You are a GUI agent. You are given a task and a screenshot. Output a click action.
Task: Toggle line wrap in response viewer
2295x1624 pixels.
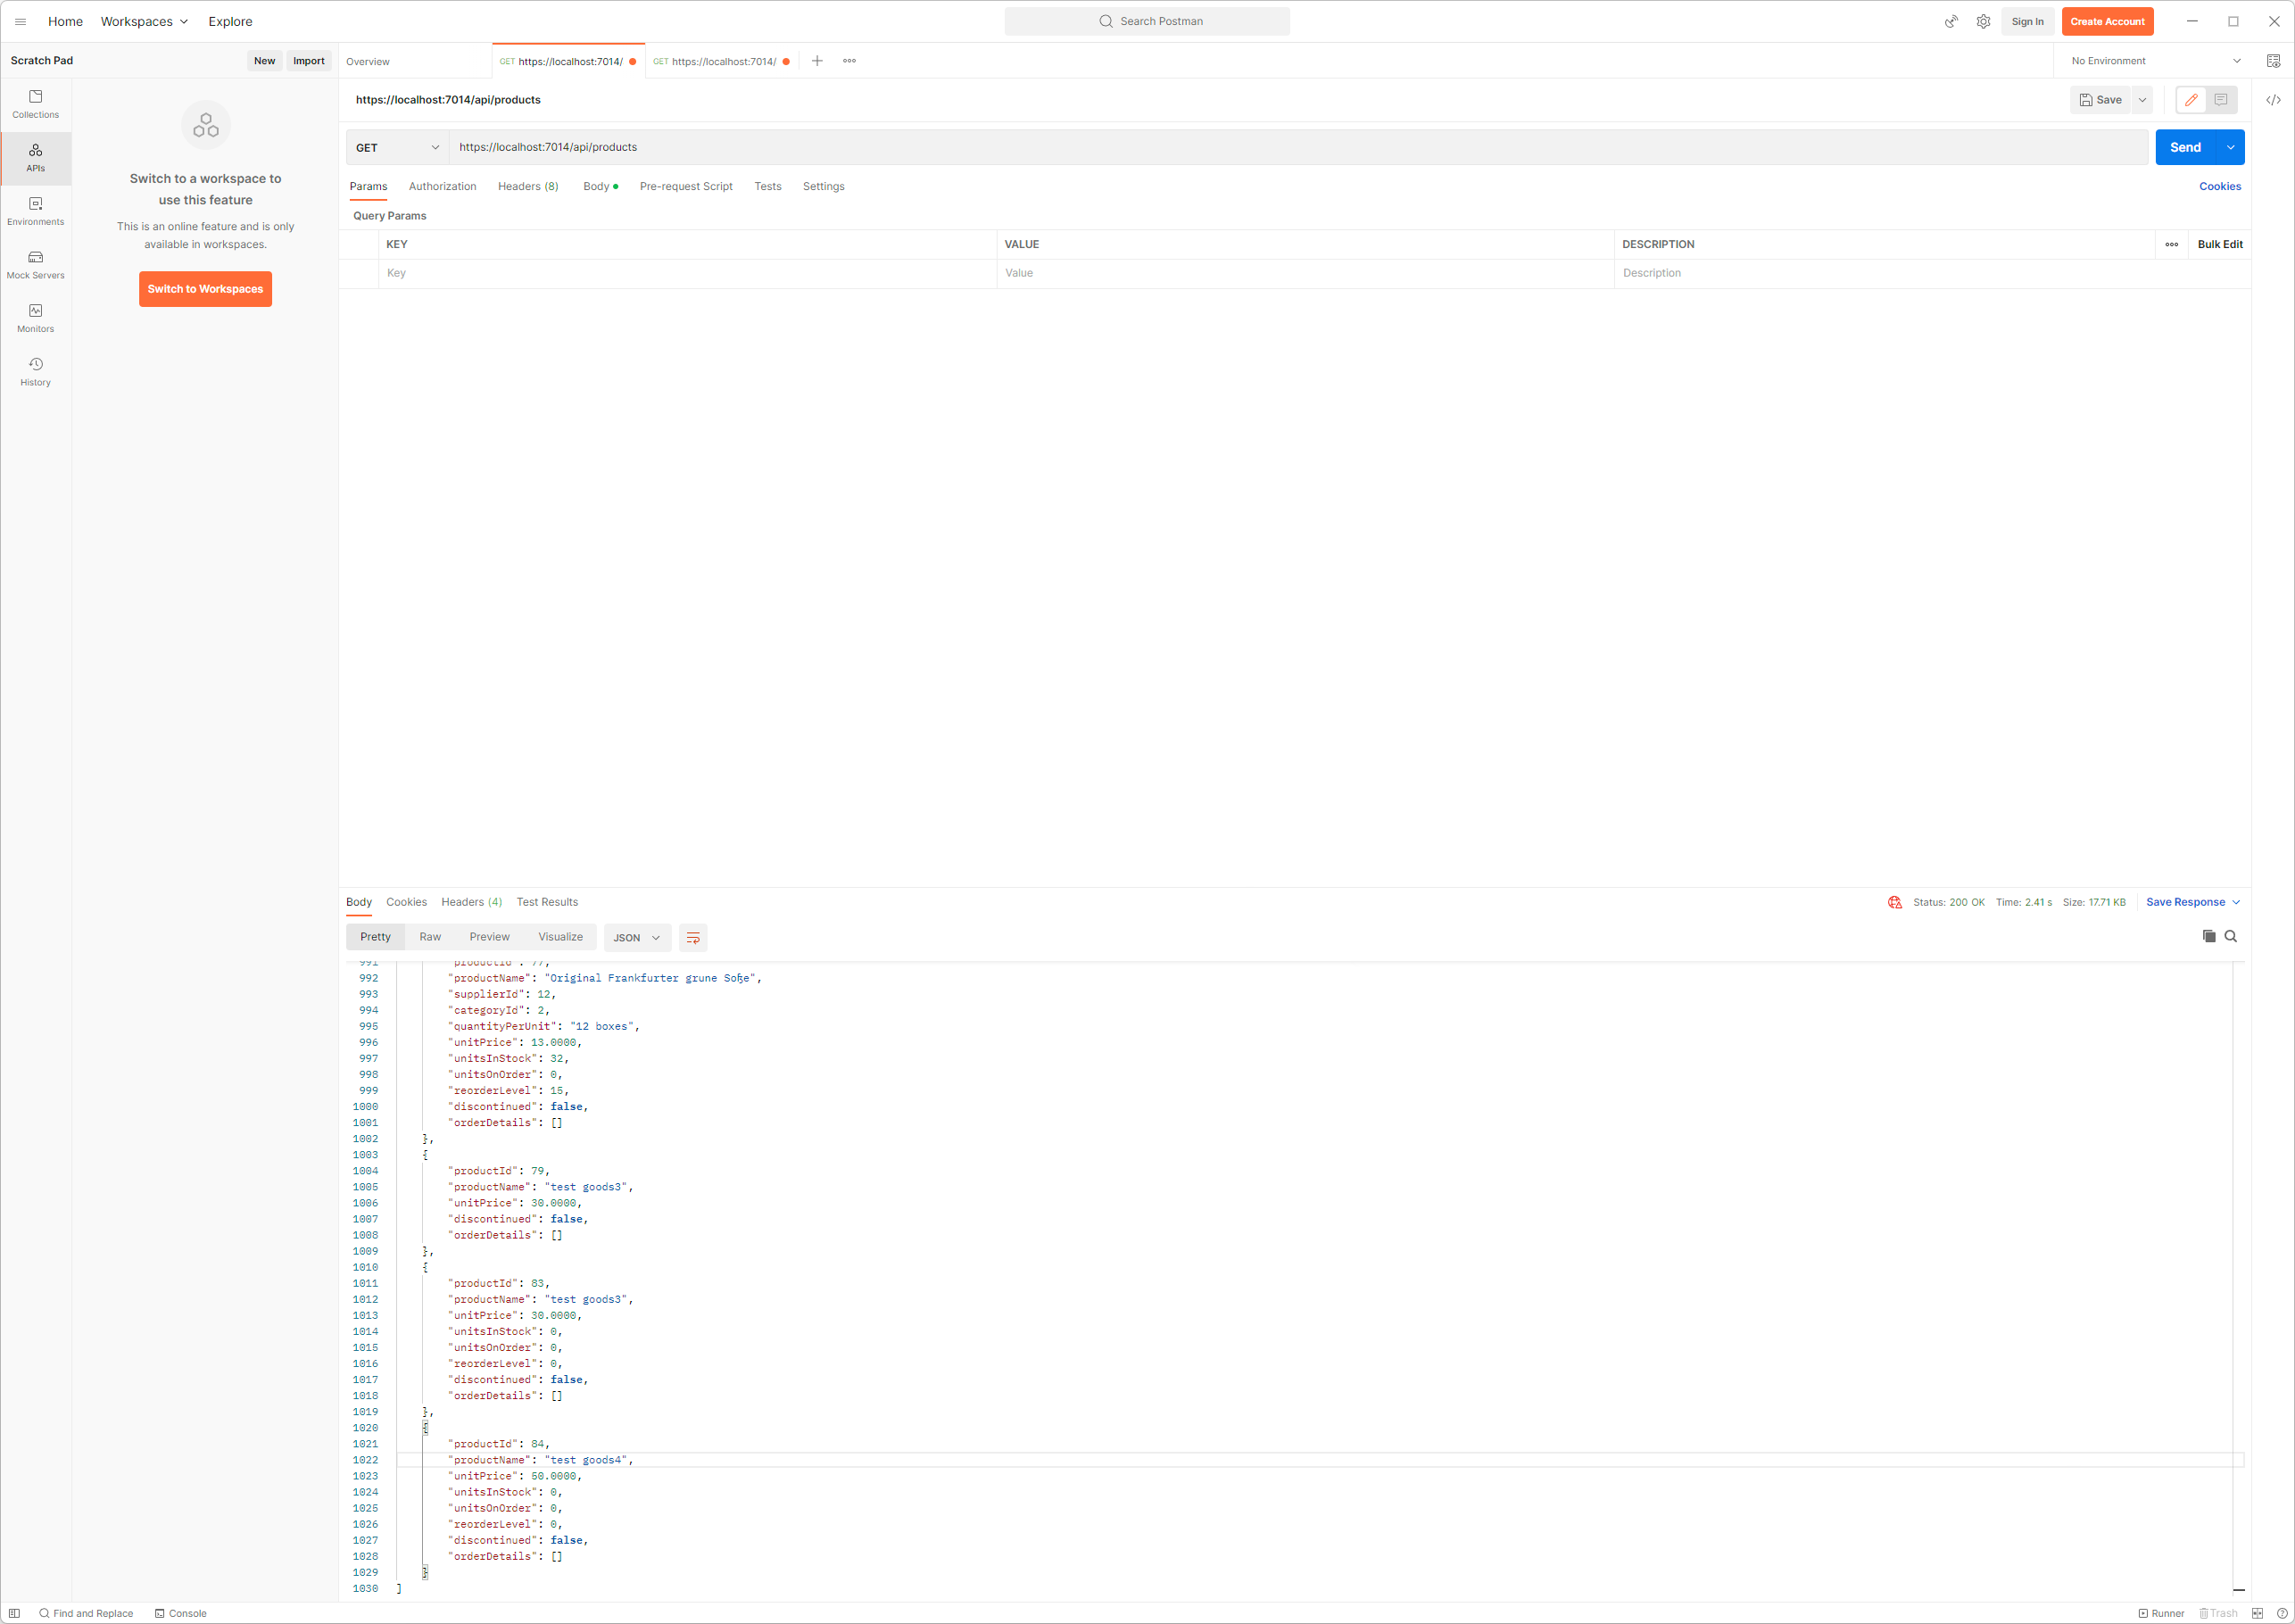click(693, 937)
